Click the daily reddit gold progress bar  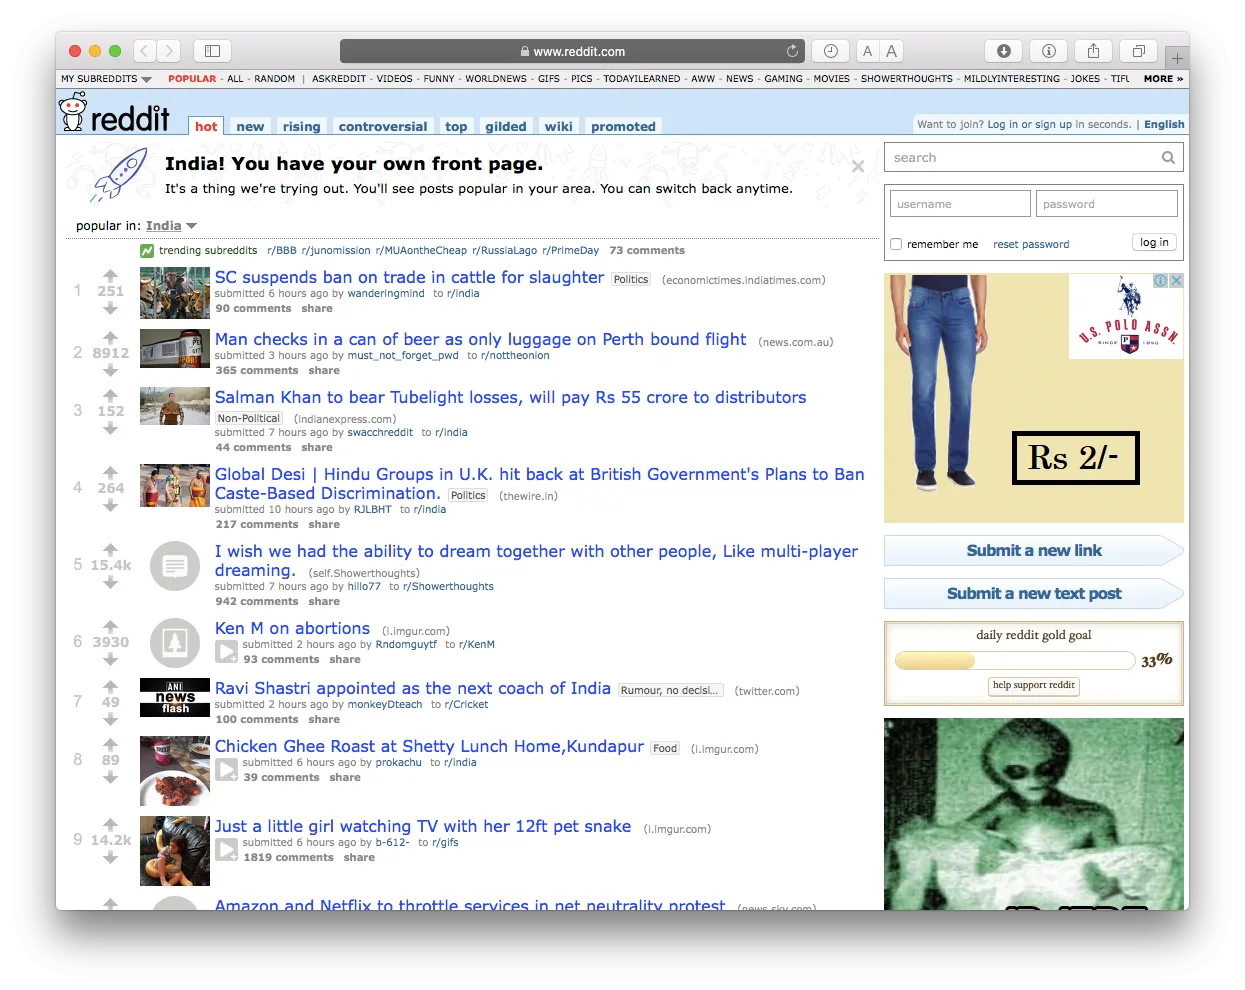click(1015, 661)
